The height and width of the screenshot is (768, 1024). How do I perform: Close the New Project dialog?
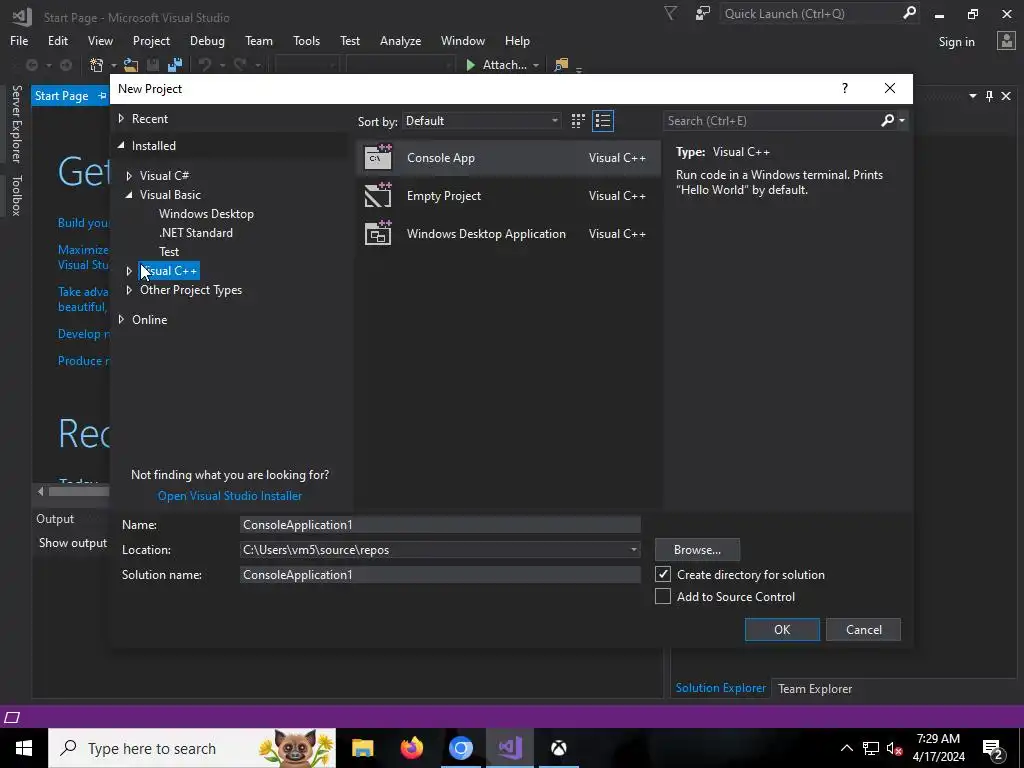(x=889, y=88)
